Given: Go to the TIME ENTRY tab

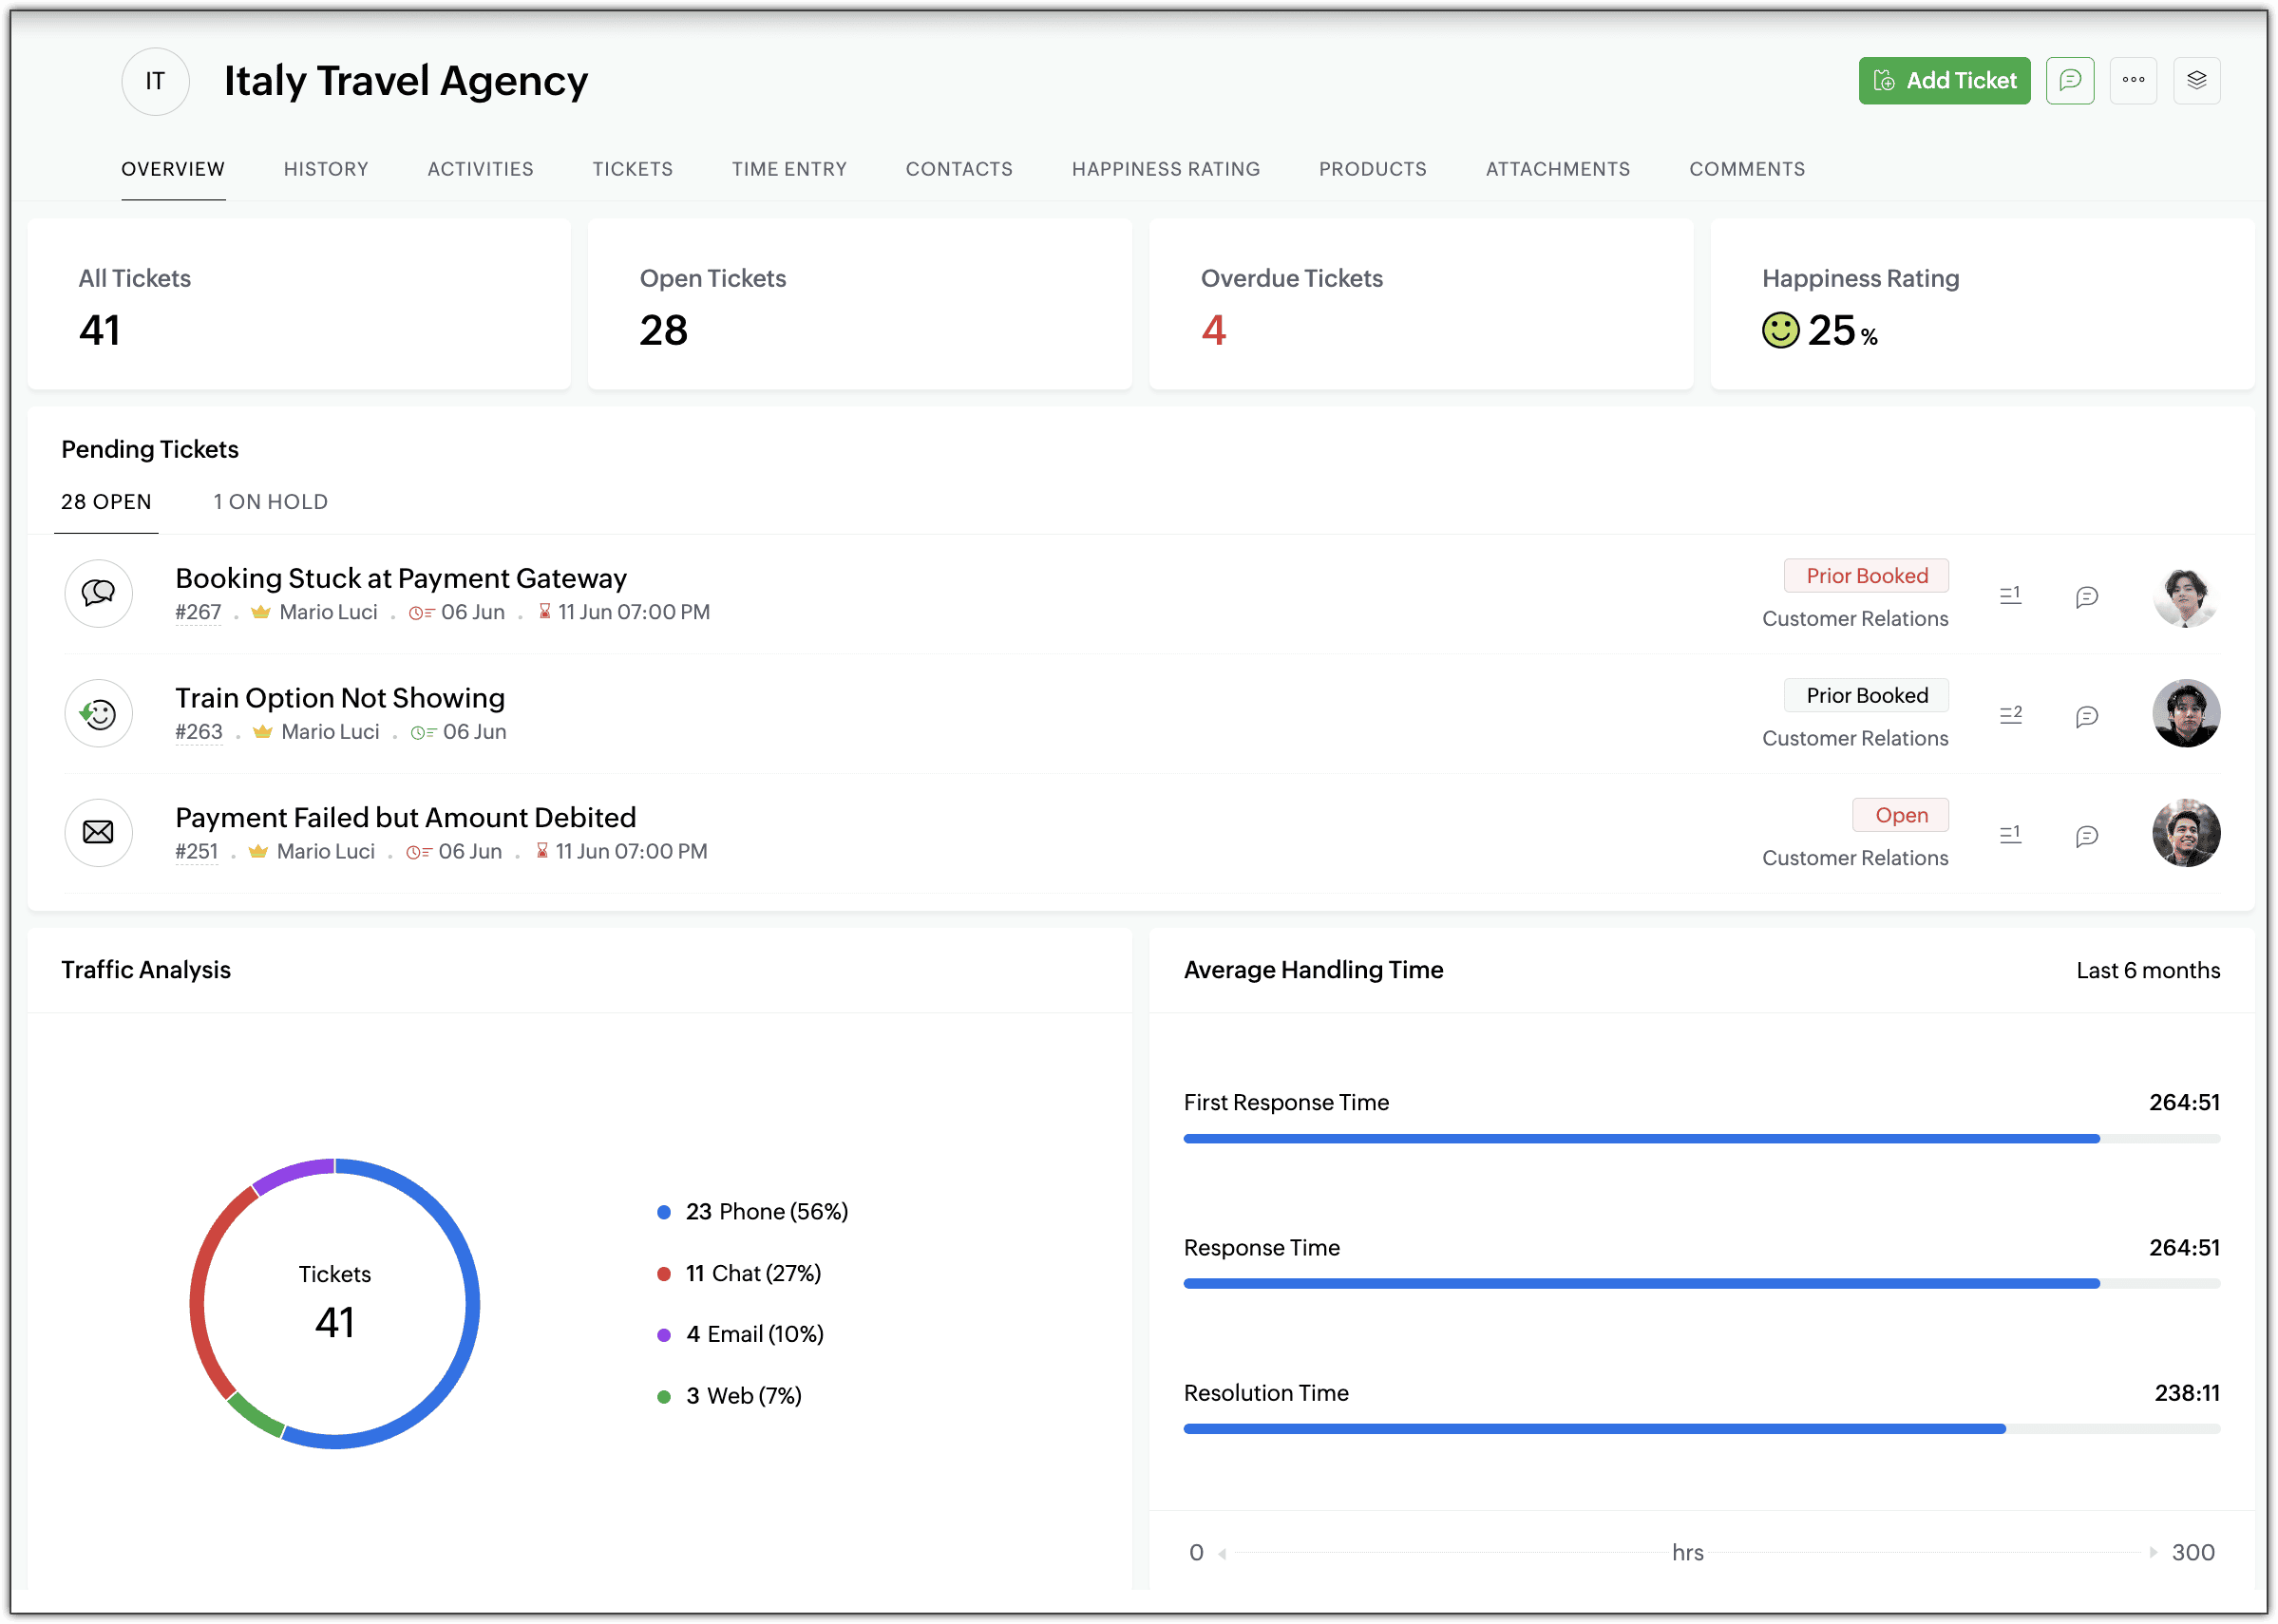Looking at the screenshot, I should (789, 169).
